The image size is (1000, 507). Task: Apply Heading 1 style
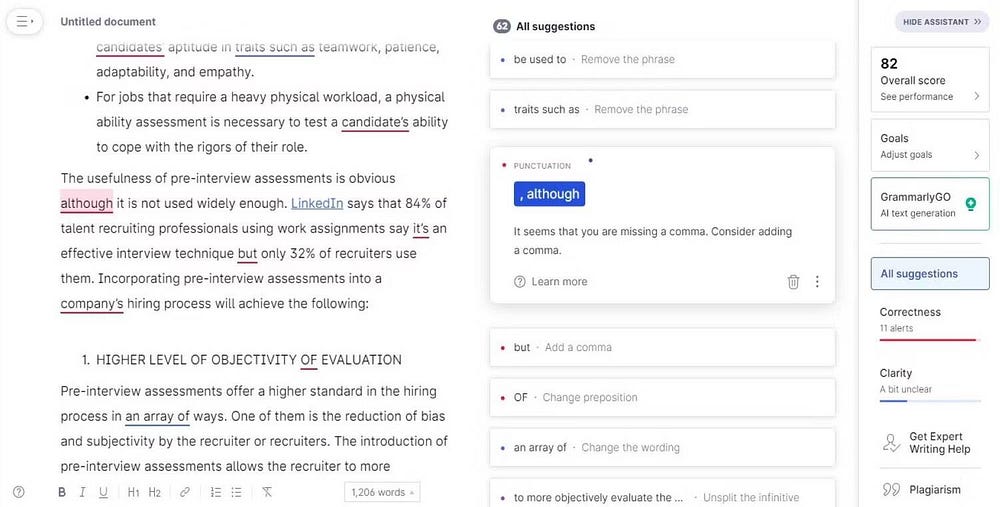click(133, 492)
